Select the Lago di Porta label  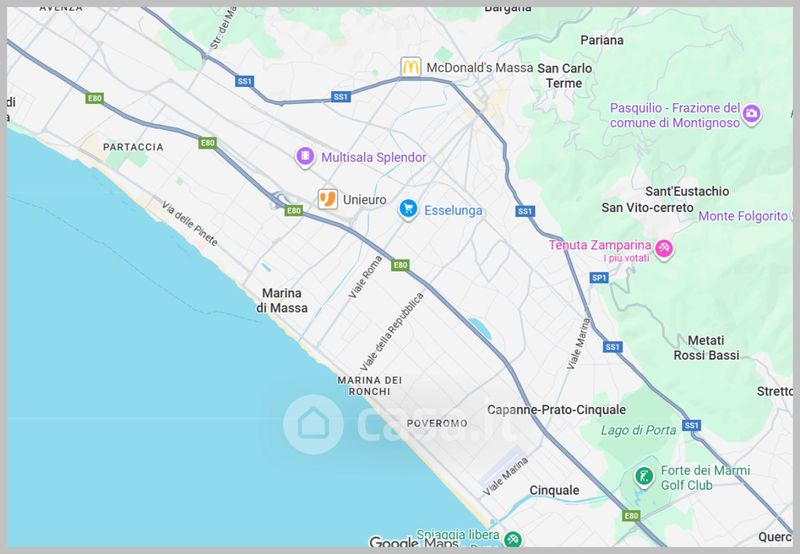tap(638, 431)
